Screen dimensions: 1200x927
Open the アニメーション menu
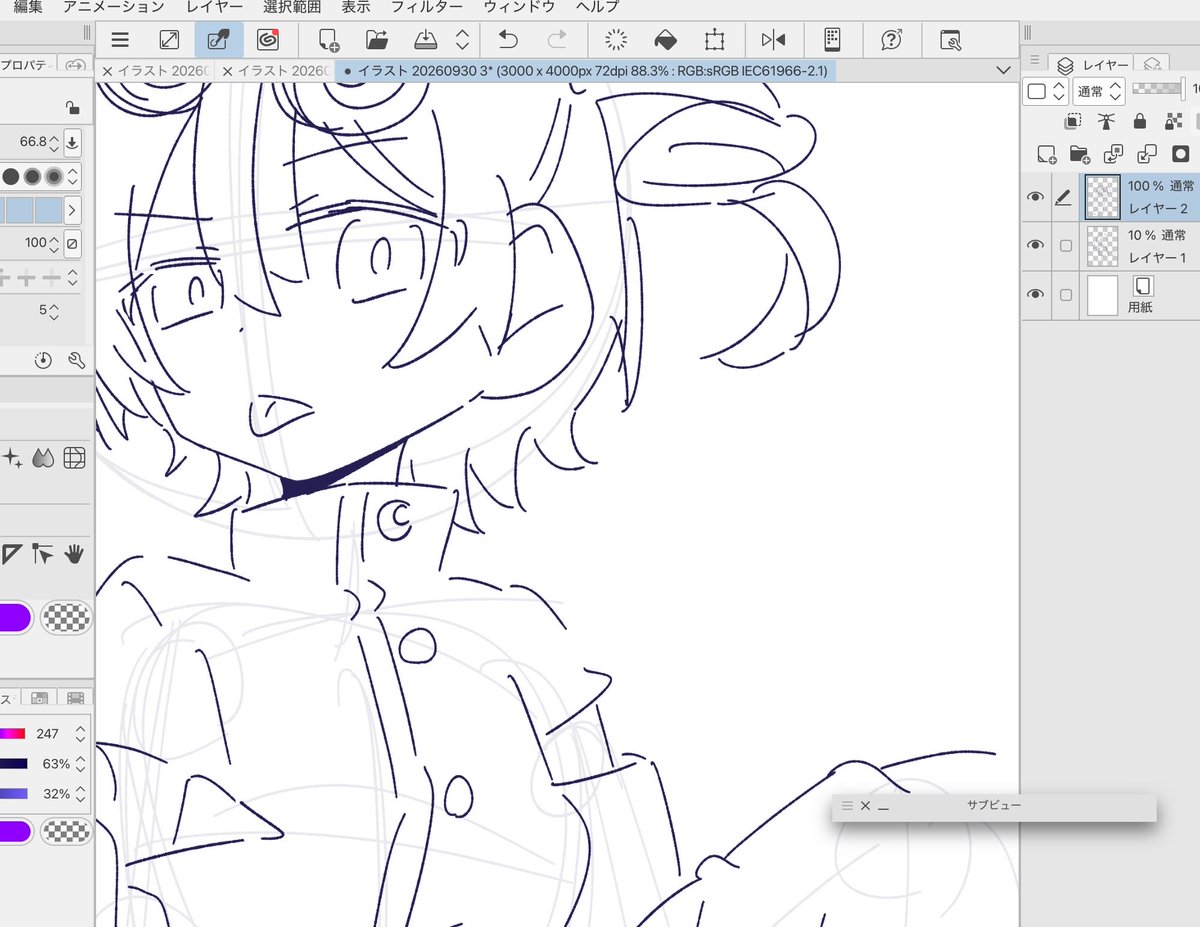[113, 7]
